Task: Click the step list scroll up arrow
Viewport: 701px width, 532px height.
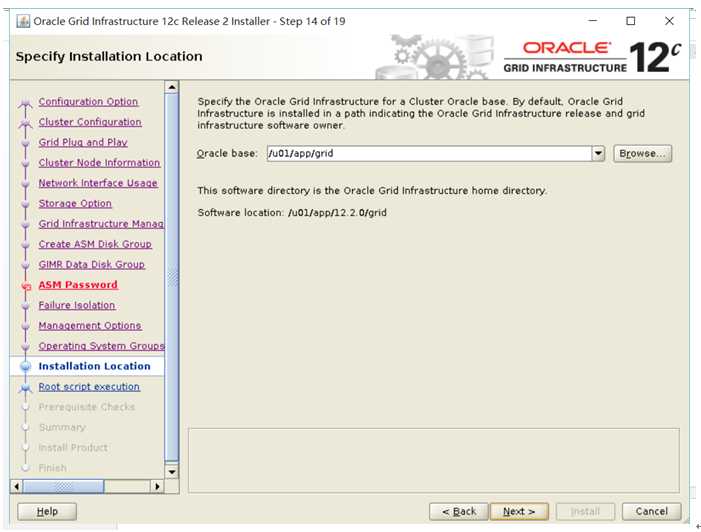Action: [x=172, y=87]
